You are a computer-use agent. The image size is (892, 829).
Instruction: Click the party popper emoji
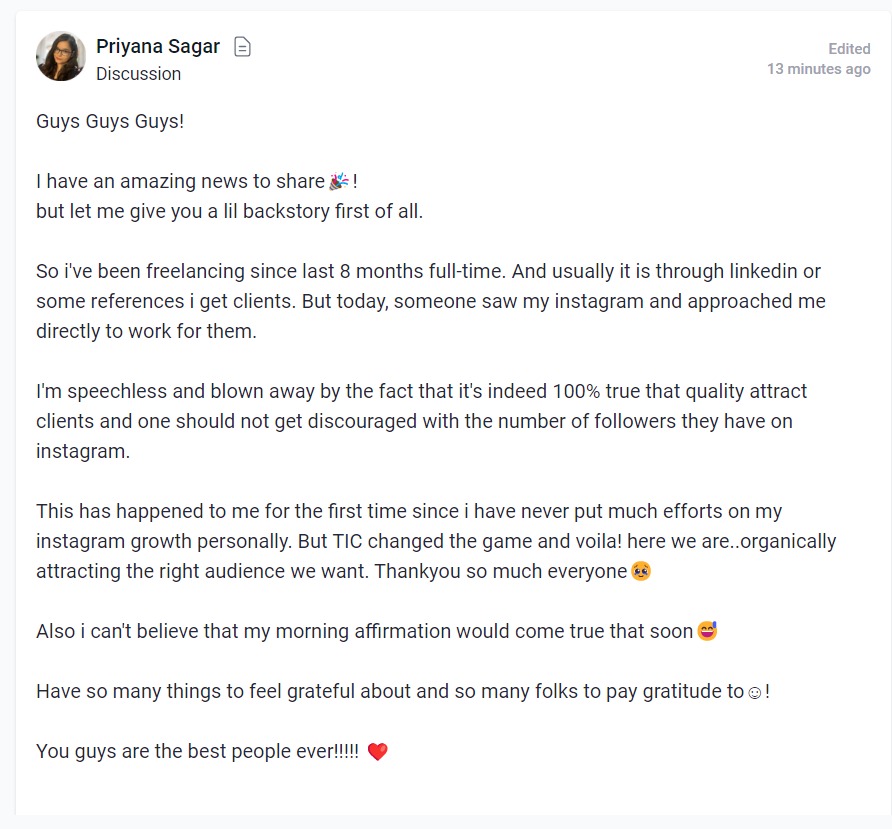coord(339,181)
